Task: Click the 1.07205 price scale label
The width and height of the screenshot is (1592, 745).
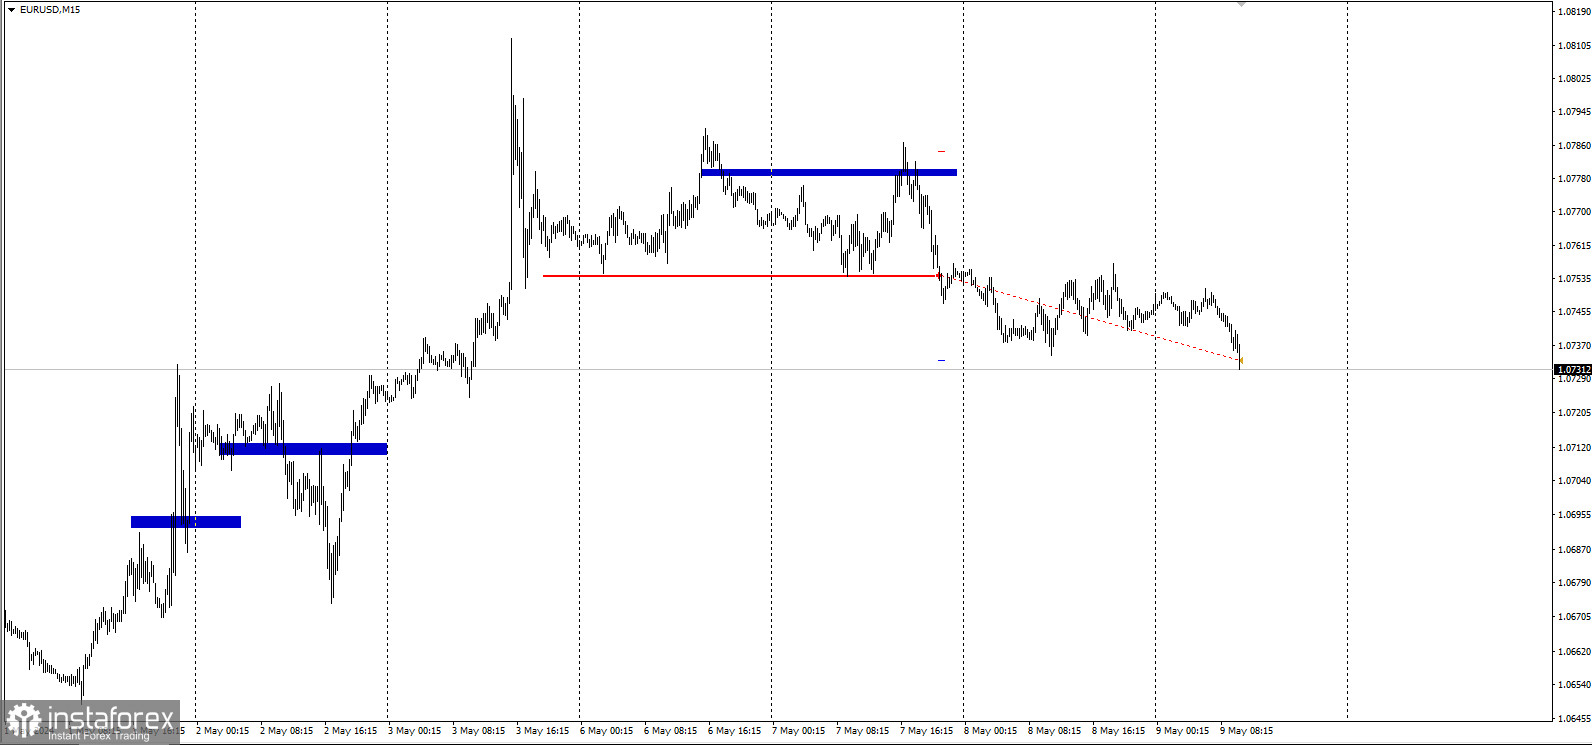Action: coord(1574,412)
